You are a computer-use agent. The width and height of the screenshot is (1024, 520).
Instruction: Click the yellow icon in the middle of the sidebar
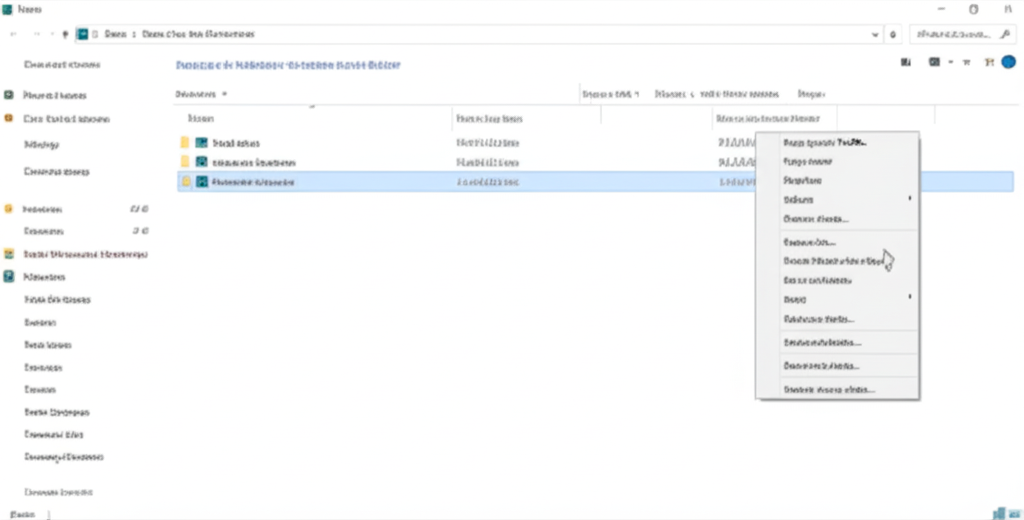click(8, 209)
